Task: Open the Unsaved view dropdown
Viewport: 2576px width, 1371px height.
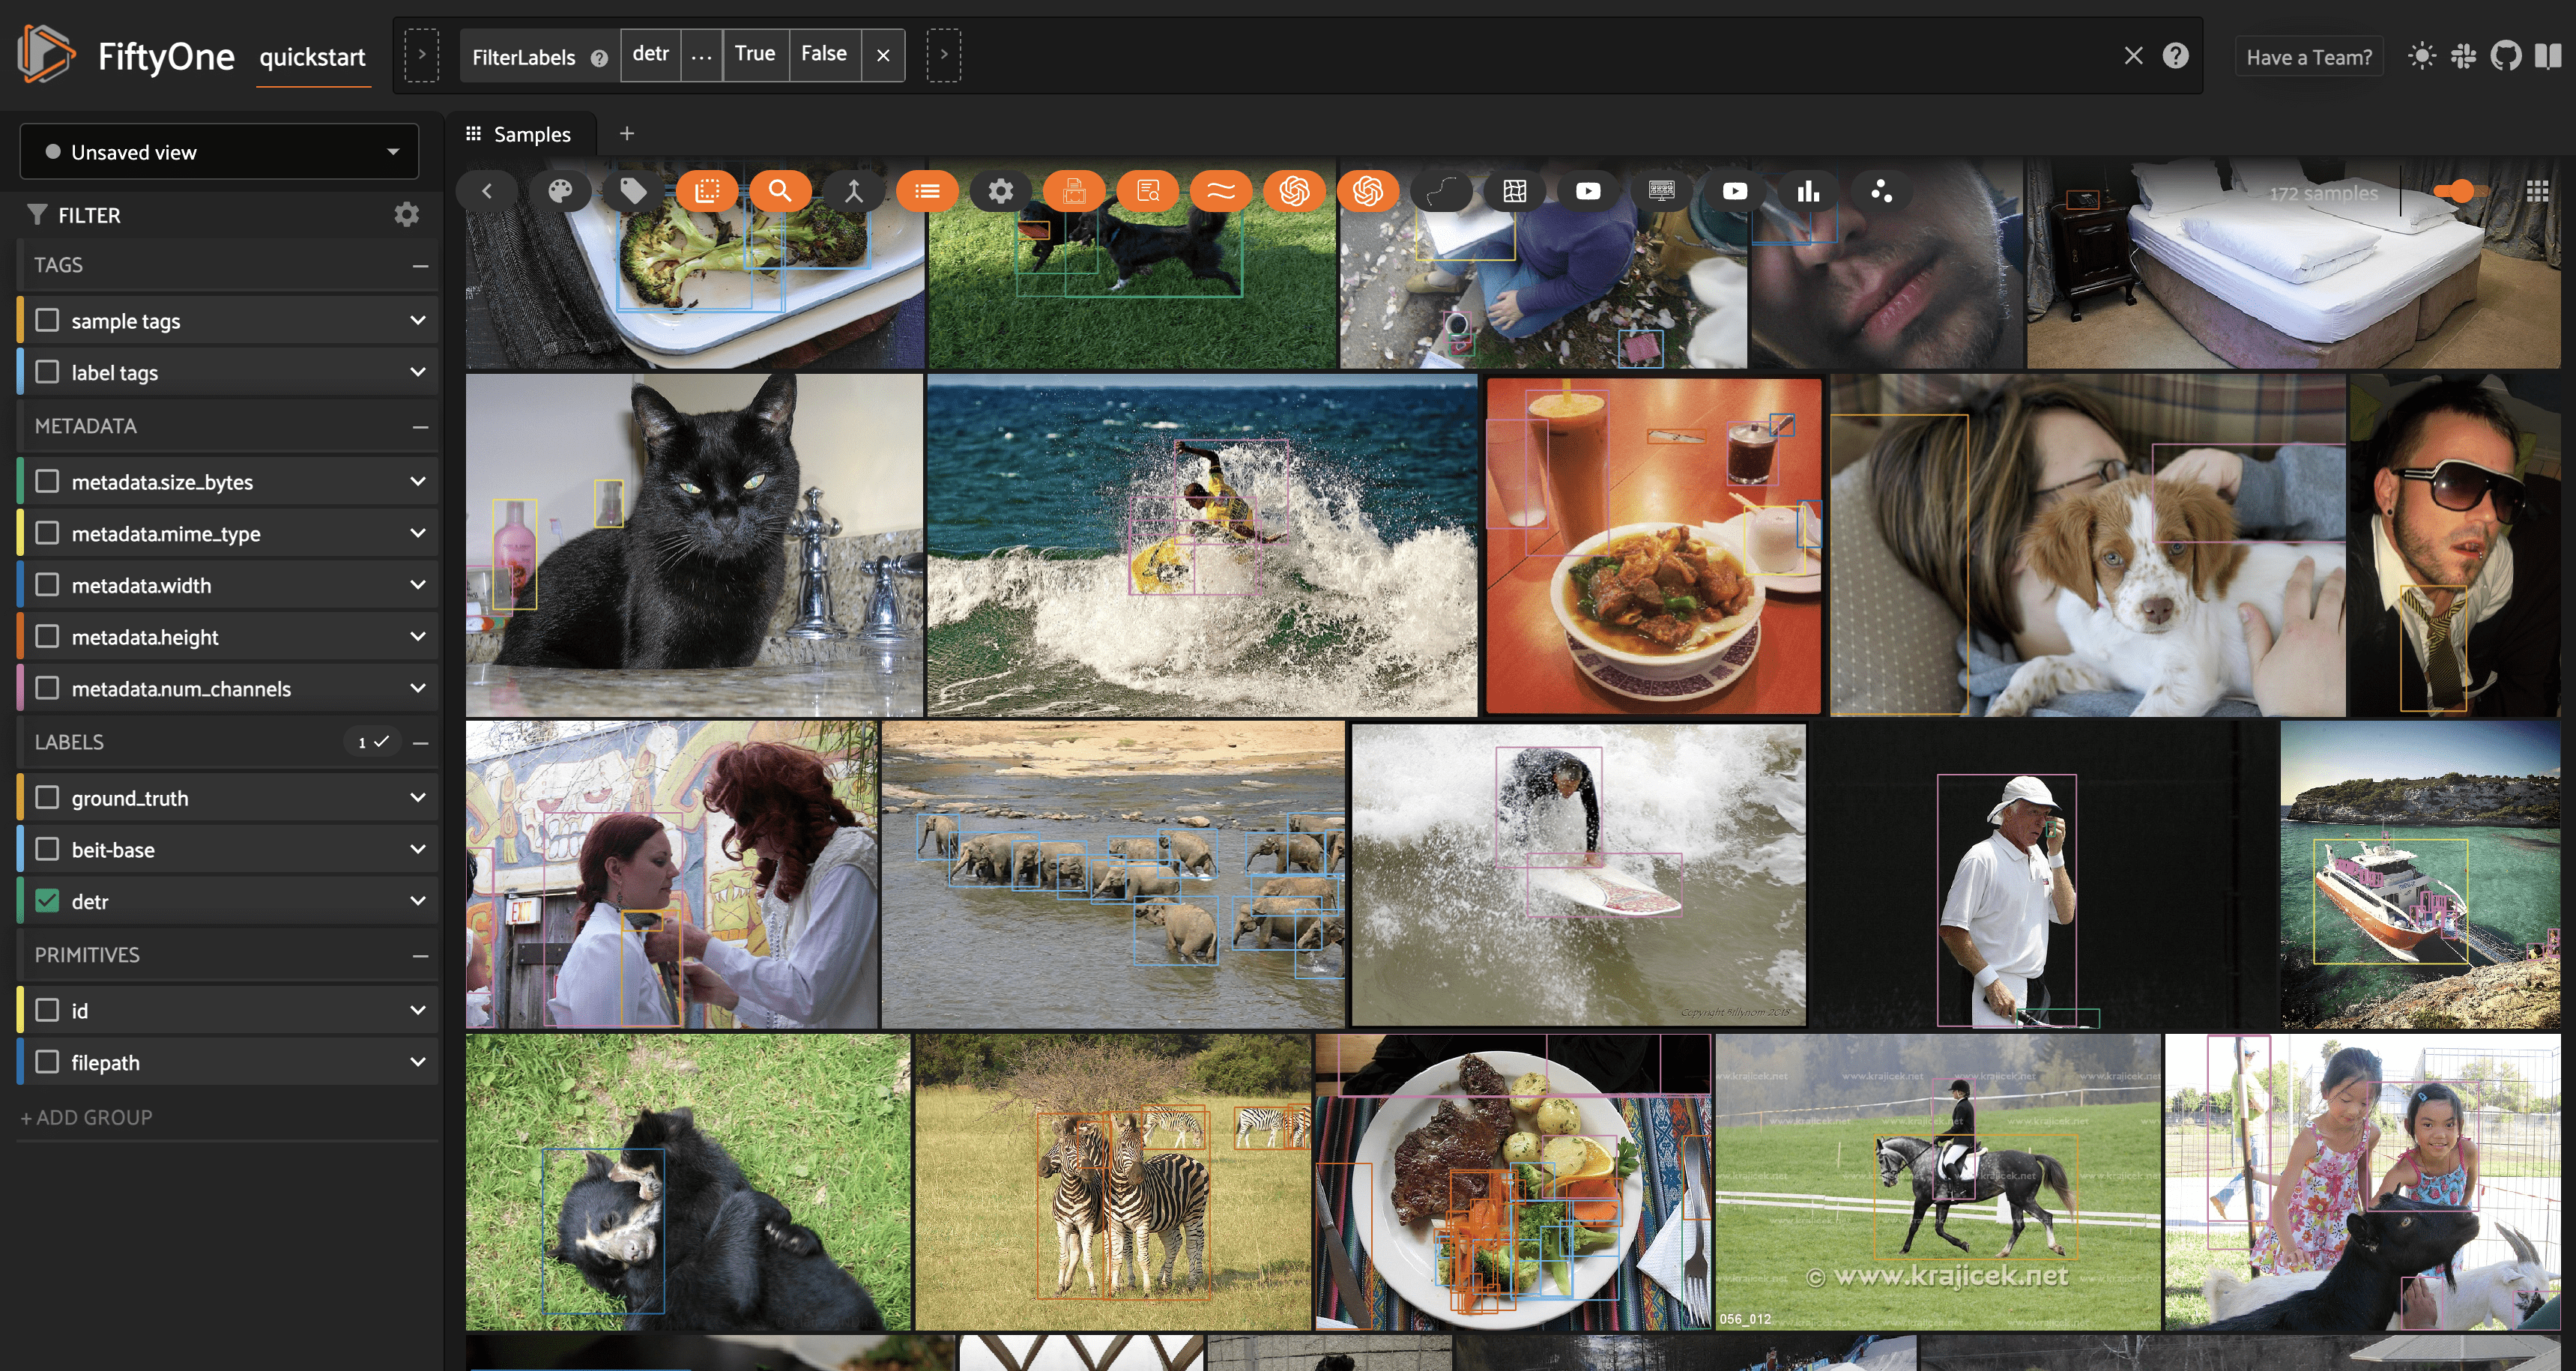Action: pos(219,152)
